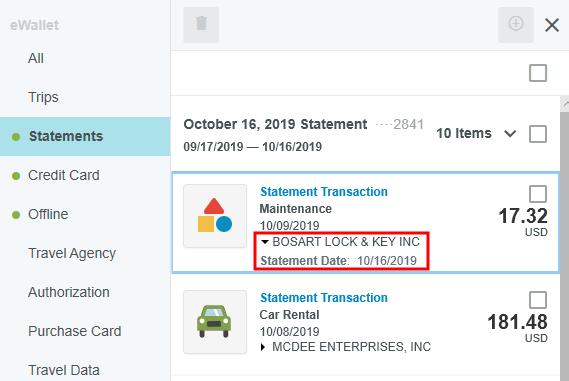The width and height of the screenshot is (569, 381).
Task: Click the add plus circle icon
Action: click(x=516, y=25)
